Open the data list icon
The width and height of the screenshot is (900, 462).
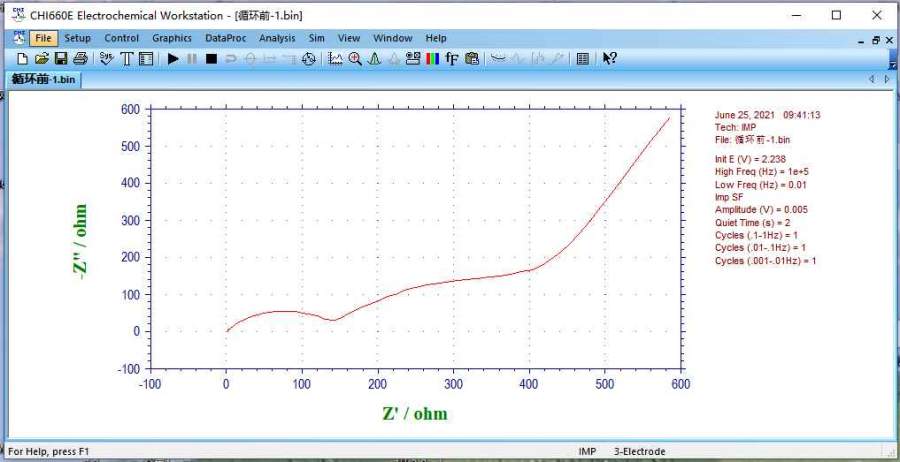coord(583,59)
